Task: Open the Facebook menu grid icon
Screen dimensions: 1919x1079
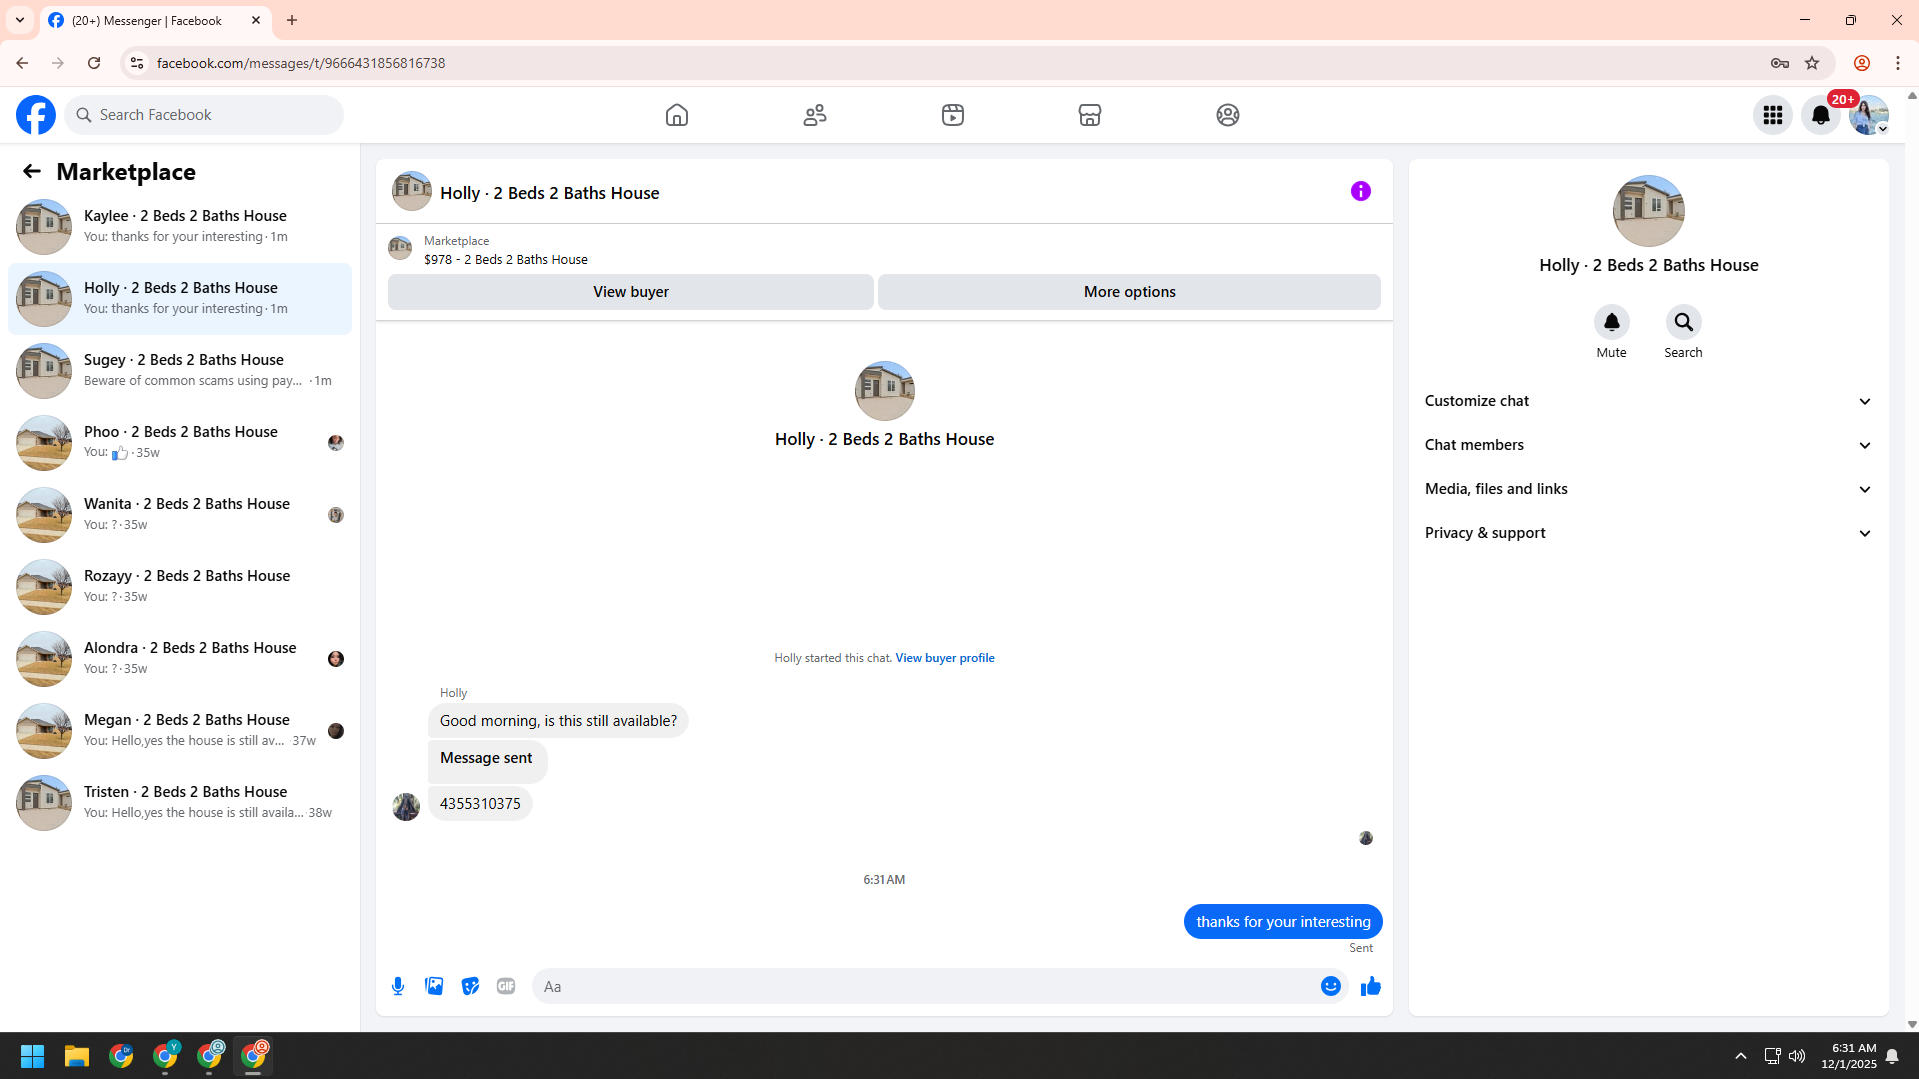Action: 1773,115
